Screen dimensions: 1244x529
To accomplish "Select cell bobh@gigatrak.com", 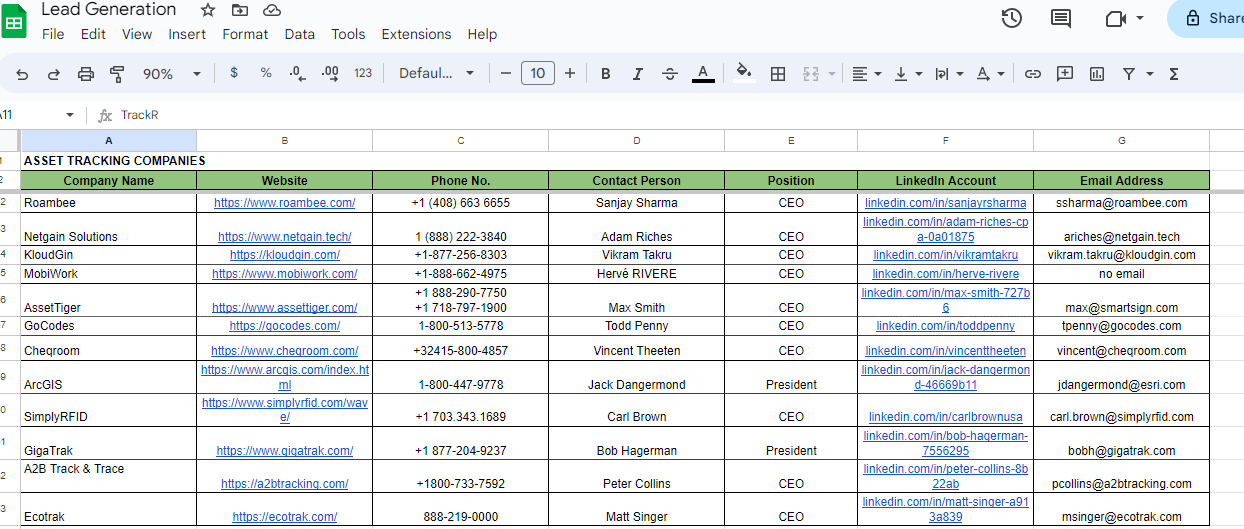I will 1121,445.
